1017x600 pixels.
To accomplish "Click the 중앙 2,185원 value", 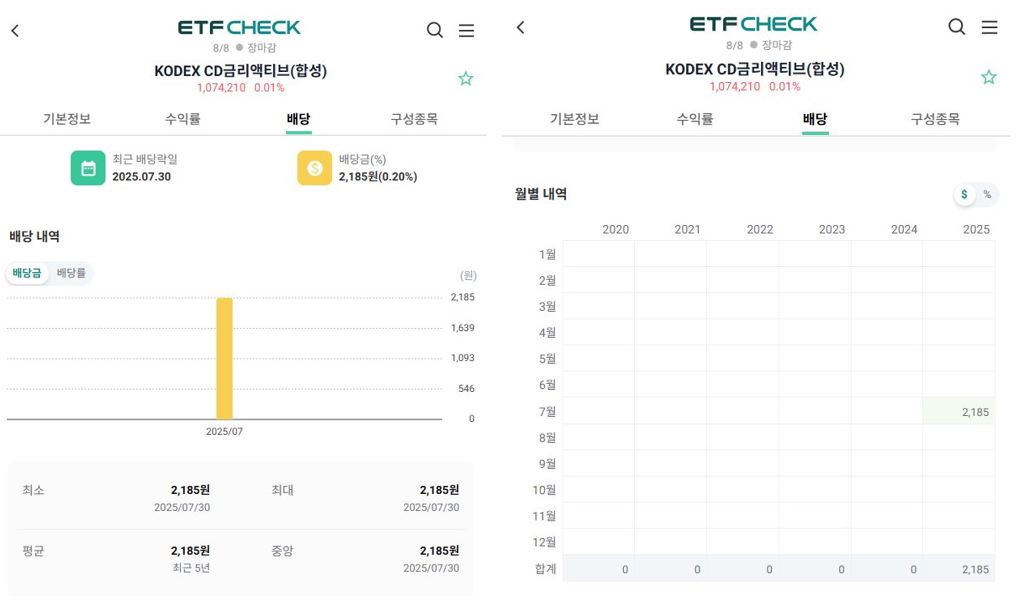I will tap(439, 551).
